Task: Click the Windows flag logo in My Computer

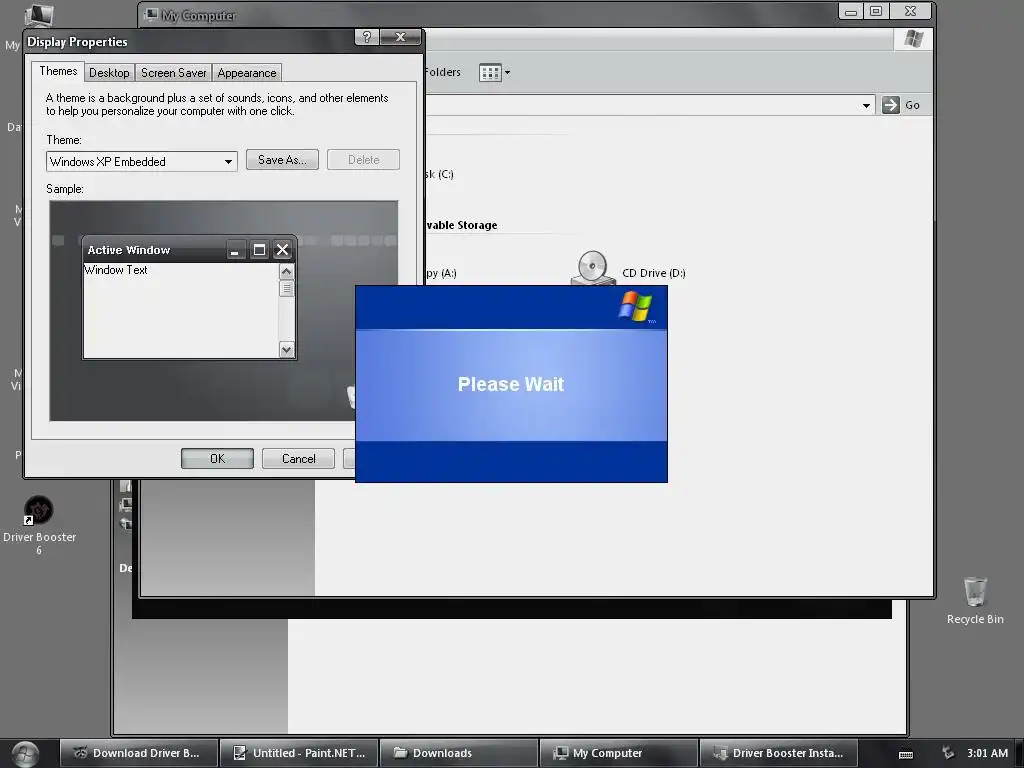Action: pos(914,39)
